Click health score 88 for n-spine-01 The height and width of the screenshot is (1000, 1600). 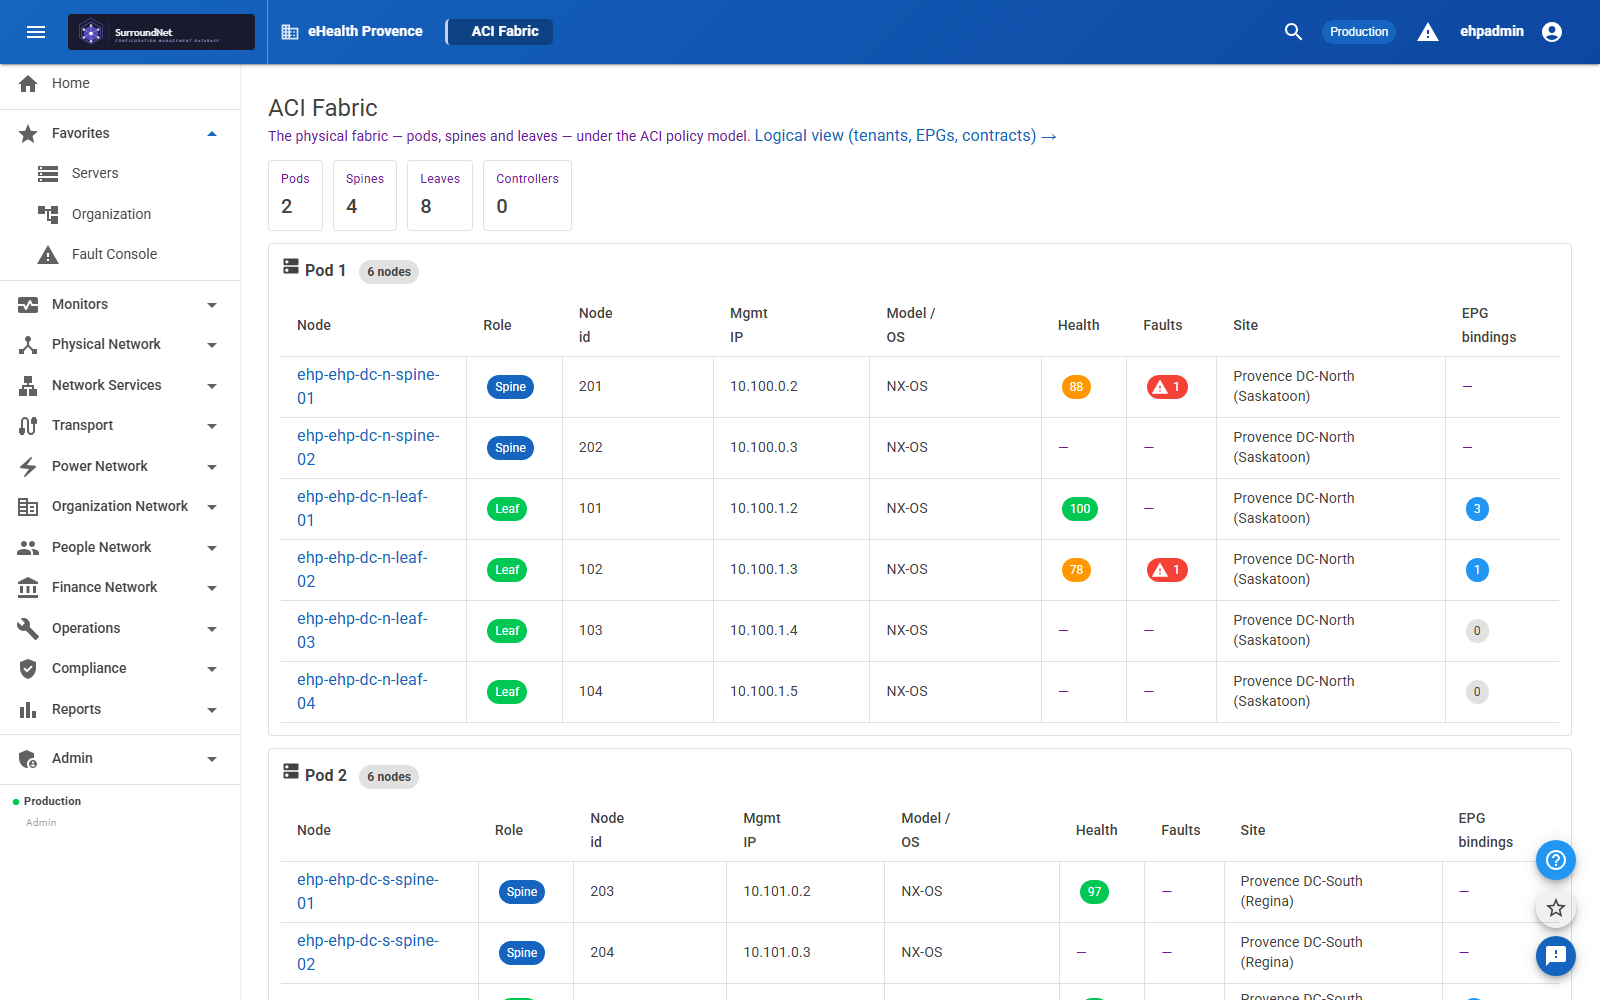[x=1076, y=387]
